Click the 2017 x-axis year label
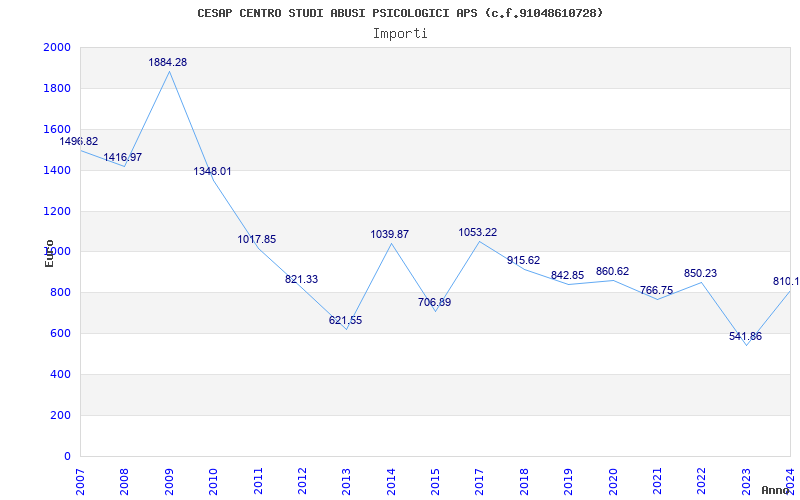Image resolution: width=800 pixels, height=500 pixels. click(479, 481)
